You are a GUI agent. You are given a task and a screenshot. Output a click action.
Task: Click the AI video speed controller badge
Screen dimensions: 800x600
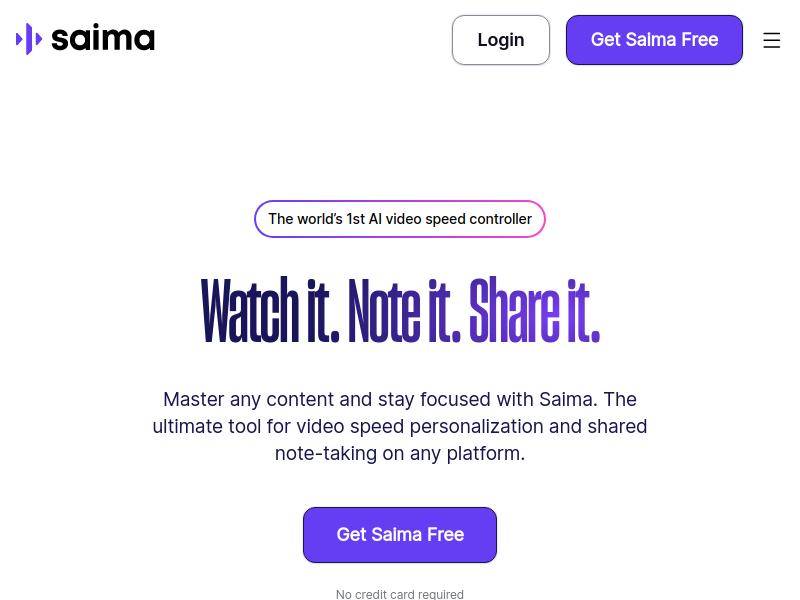pos(400,219)
